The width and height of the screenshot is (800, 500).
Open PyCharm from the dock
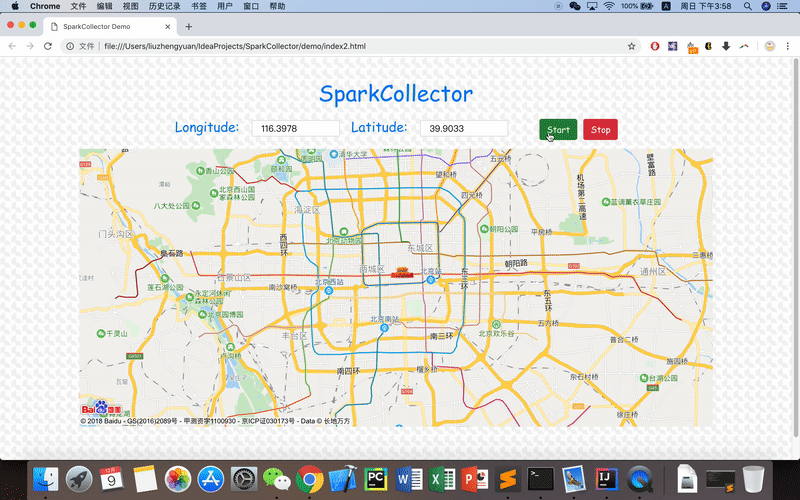pyautogui.click(x=376, y=479)
